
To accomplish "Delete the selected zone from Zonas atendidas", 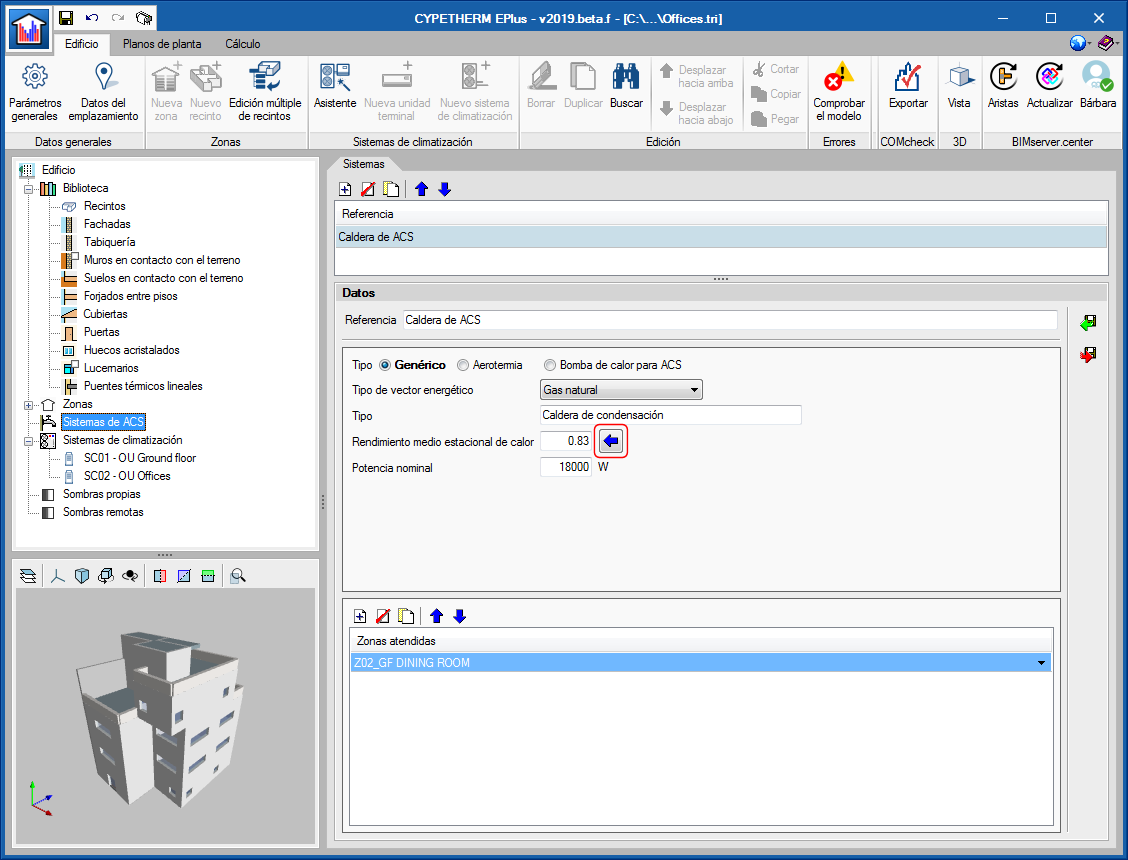I will (383, 616).
